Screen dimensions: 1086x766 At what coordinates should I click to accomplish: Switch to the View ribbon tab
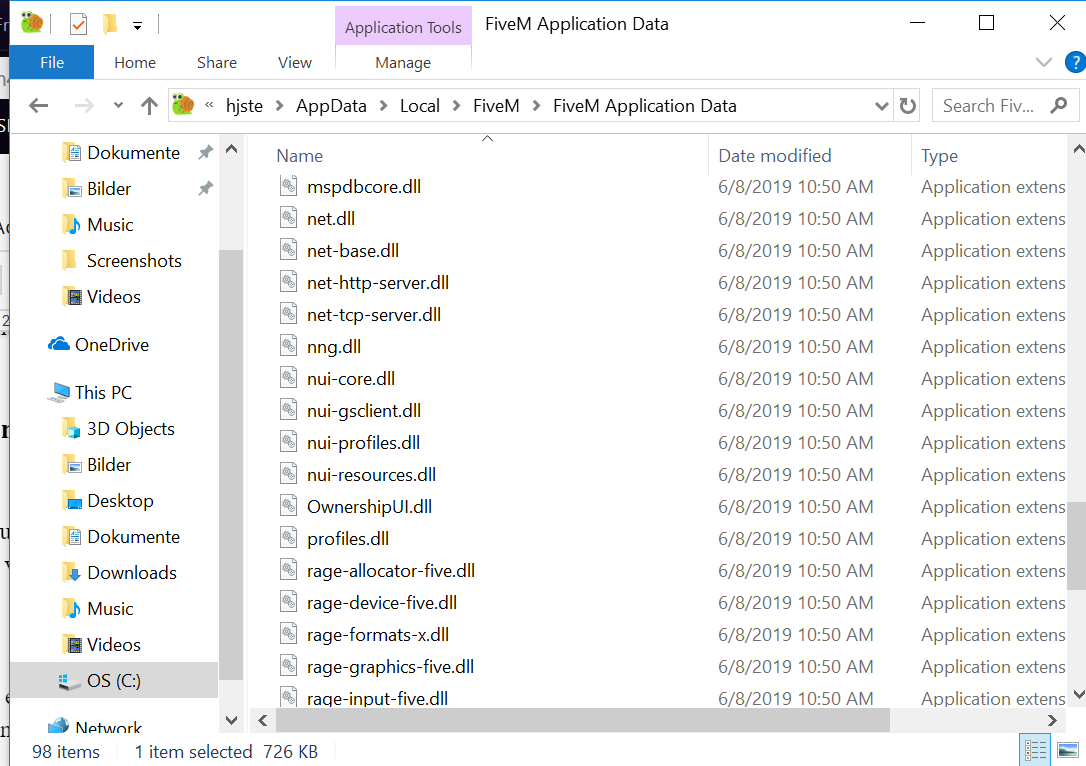[x=294, y=62]
